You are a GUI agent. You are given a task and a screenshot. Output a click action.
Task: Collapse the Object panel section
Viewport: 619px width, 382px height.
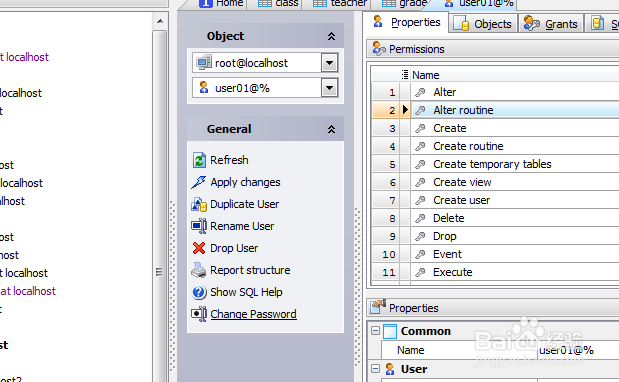pyautogui.click(x=331, y=36)
